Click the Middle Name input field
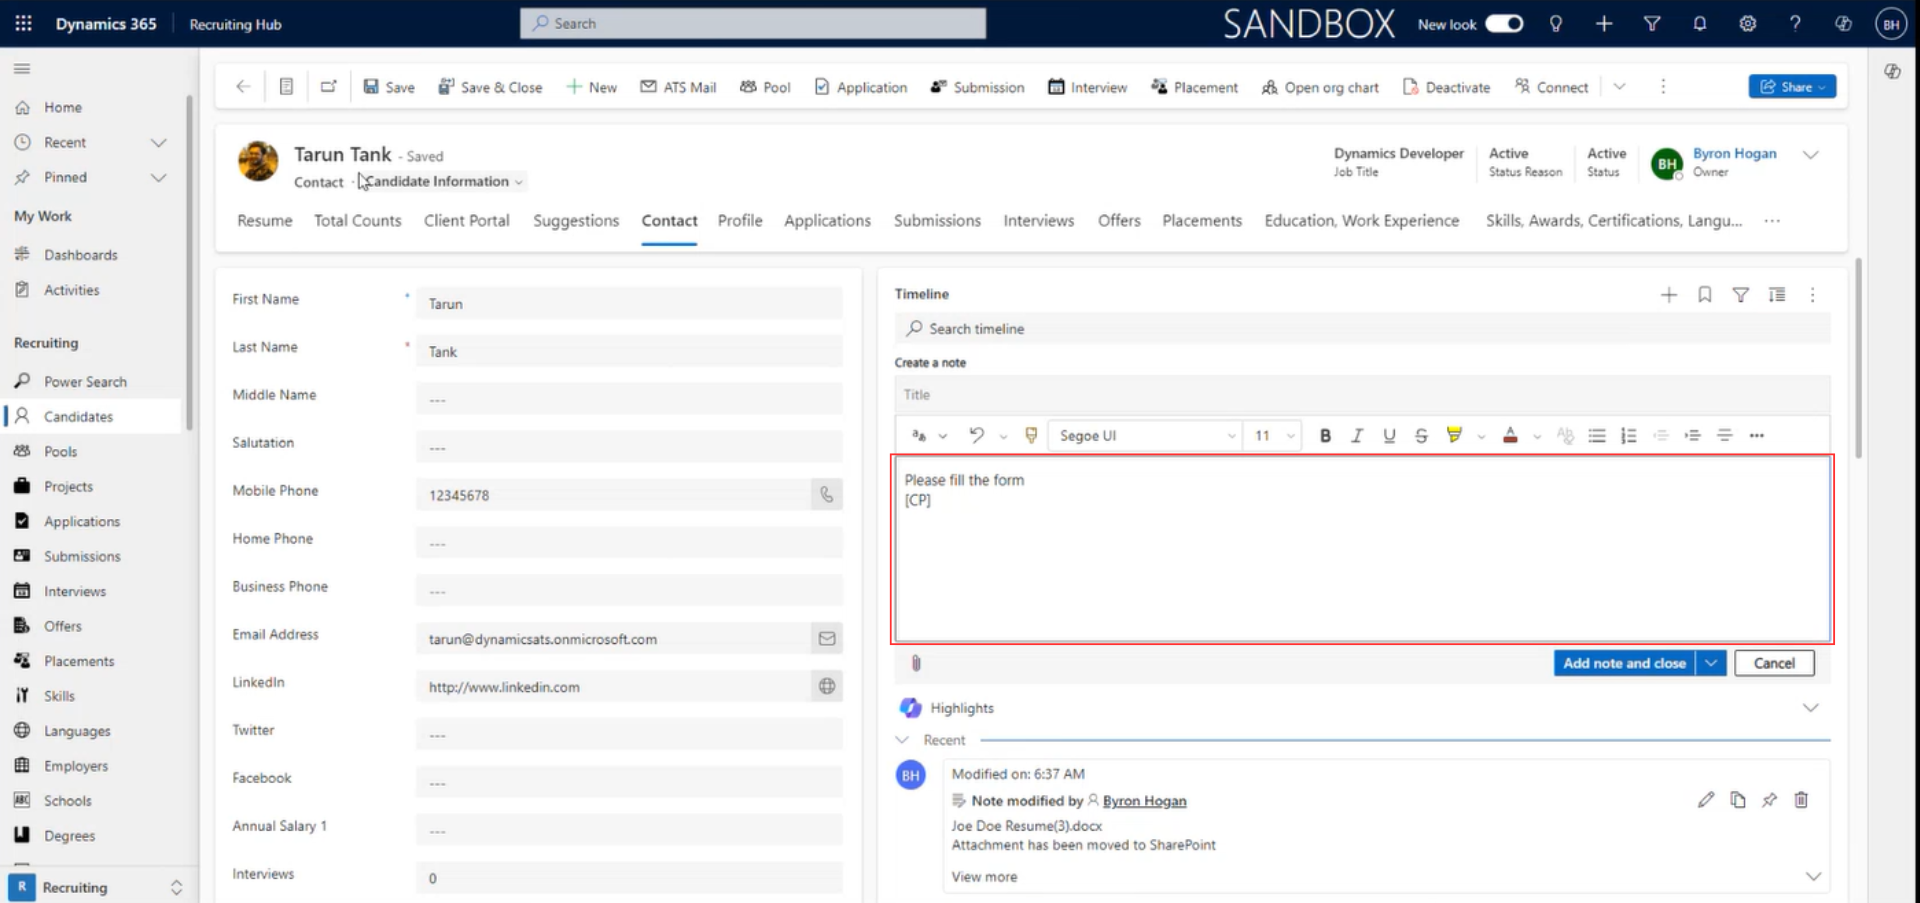 (629, 399)
